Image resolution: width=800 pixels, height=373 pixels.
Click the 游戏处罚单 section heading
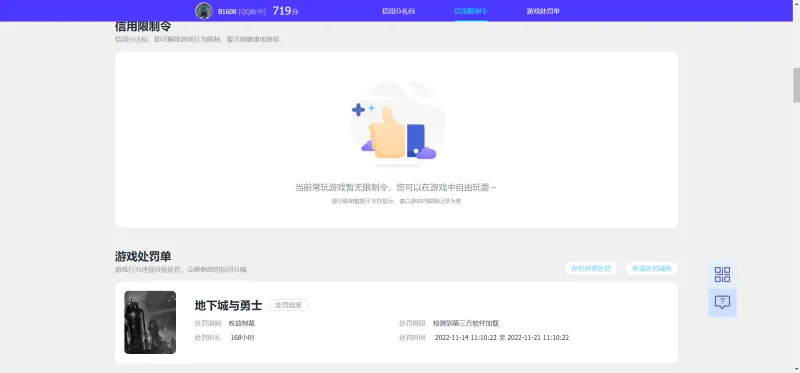pyautogui.click(x=142, y=257)
